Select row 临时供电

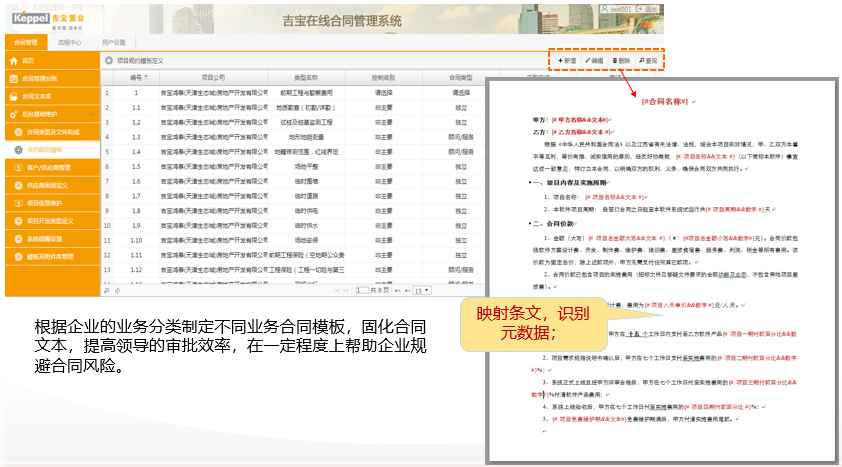(293, 211)
